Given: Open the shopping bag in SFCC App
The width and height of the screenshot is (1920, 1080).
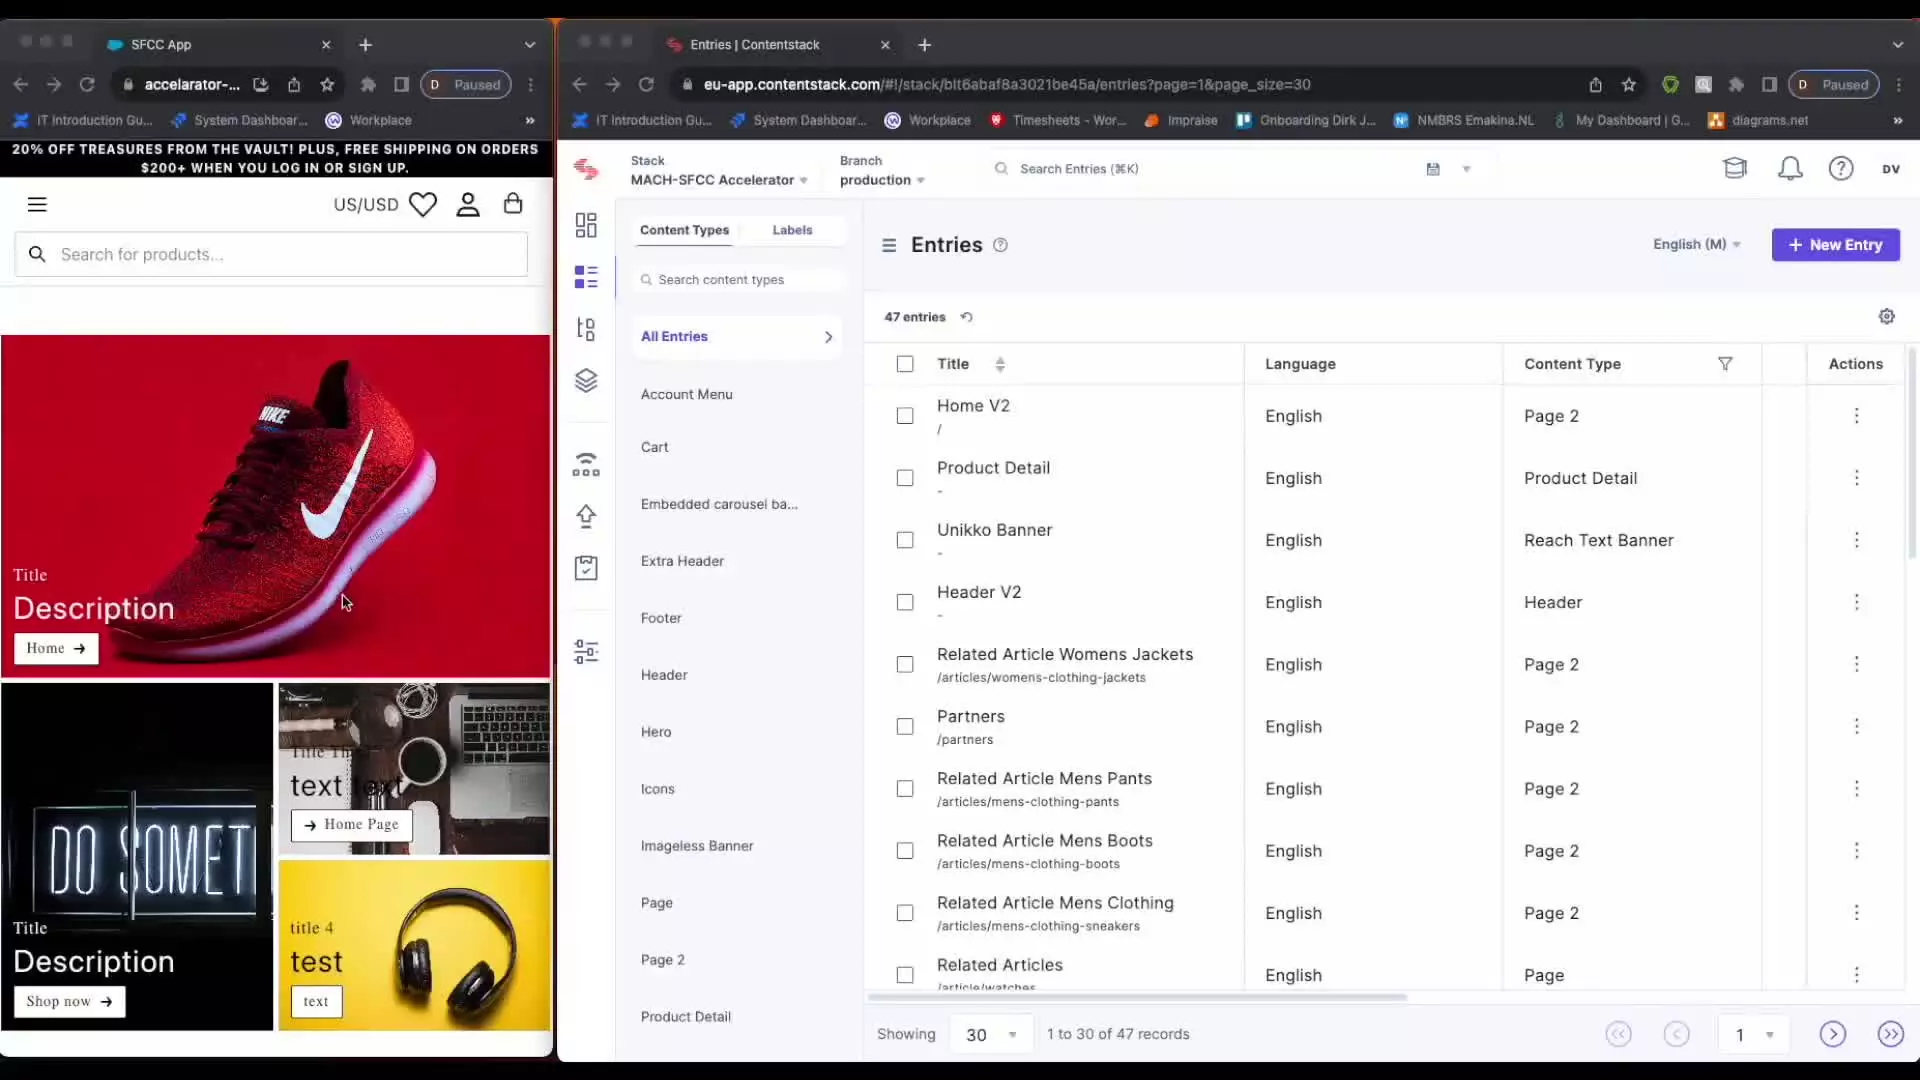Looking at the screenshot, I should (x=513, y=204).
